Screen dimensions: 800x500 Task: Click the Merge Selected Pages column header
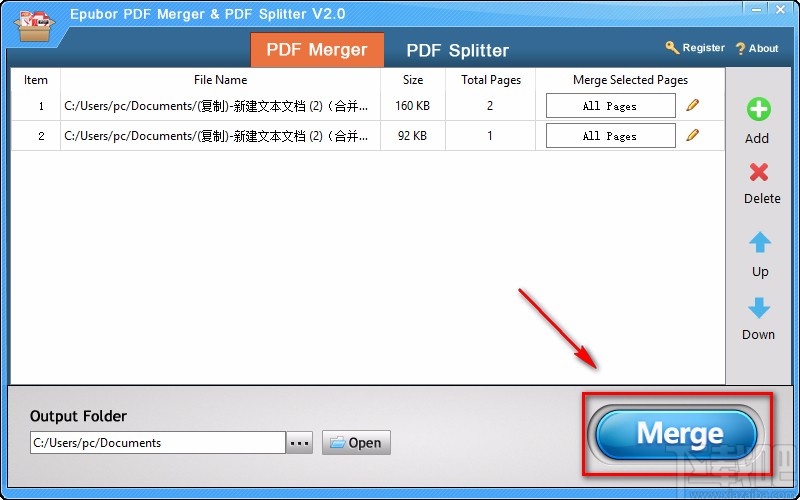[x=630, y=80]
